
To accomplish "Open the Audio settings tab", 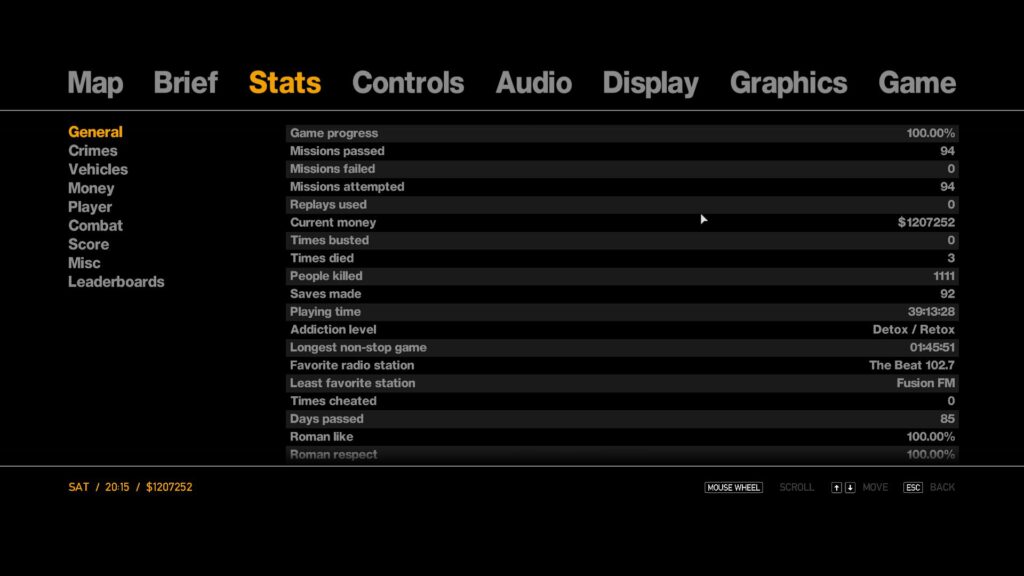I will click(534, 83).
